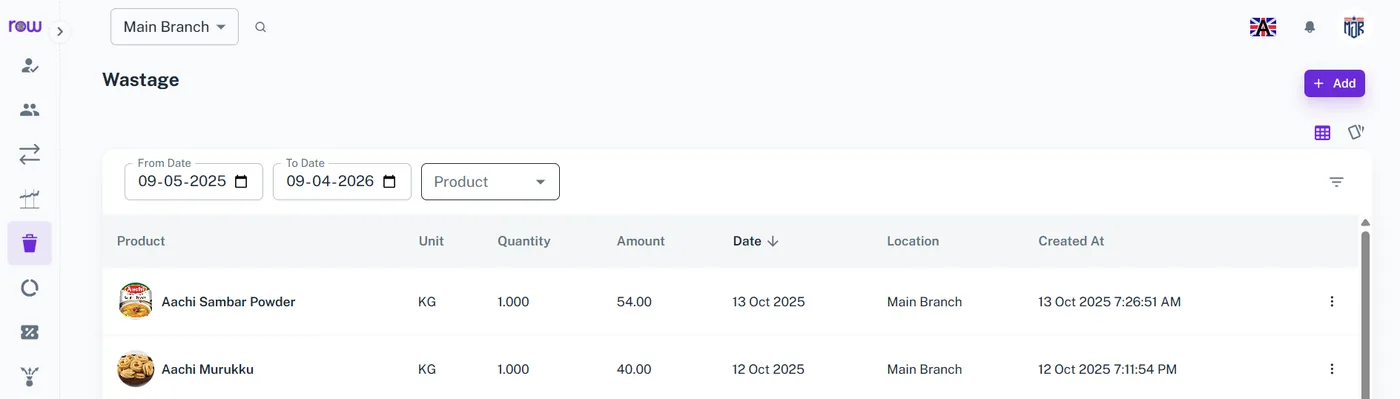Screen dimensions: 1400x399
Task: Sort by the Amount column header
Action: 641,241
